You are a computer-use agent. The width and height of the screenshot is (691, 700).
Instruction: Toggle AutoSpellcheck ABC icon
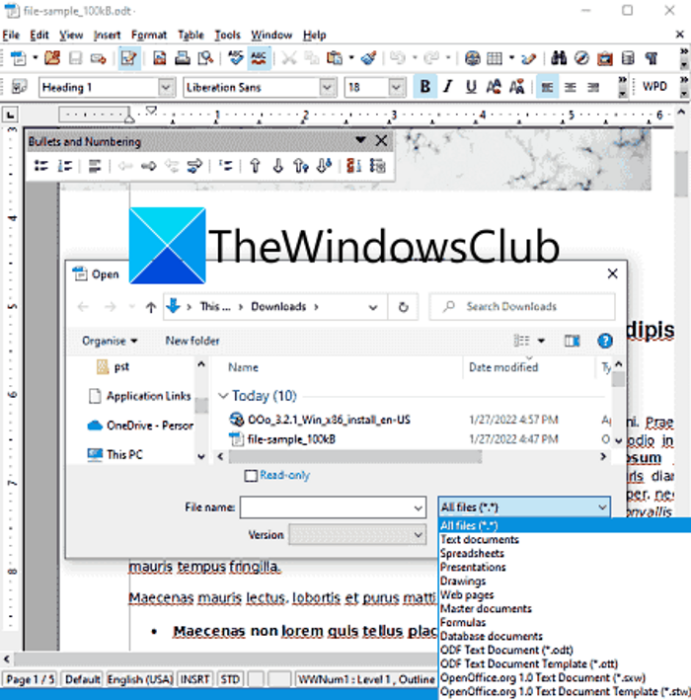(258, 58)
